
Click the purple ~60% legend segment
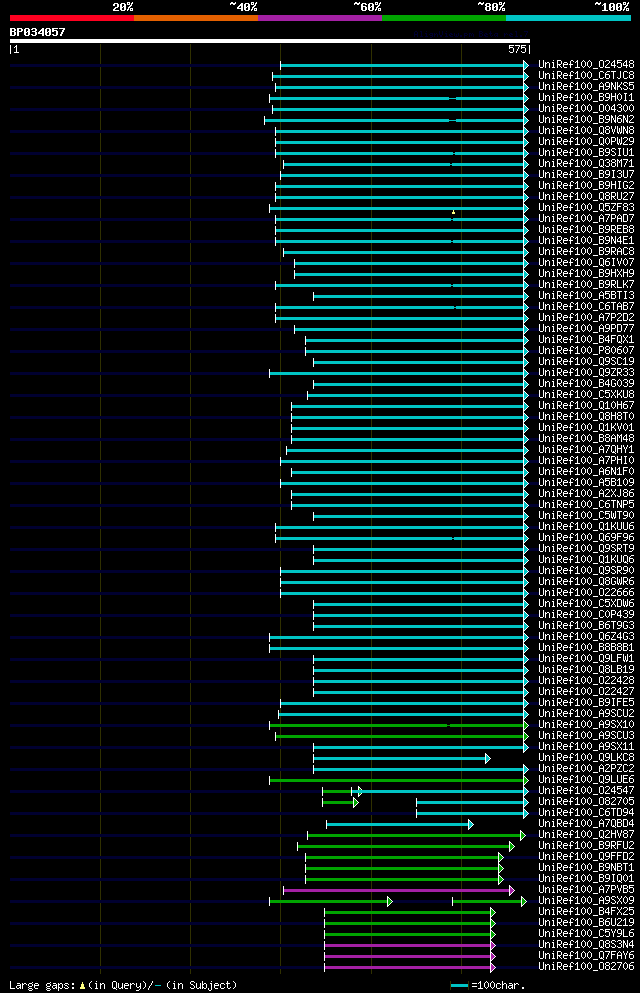click(320, 18)
